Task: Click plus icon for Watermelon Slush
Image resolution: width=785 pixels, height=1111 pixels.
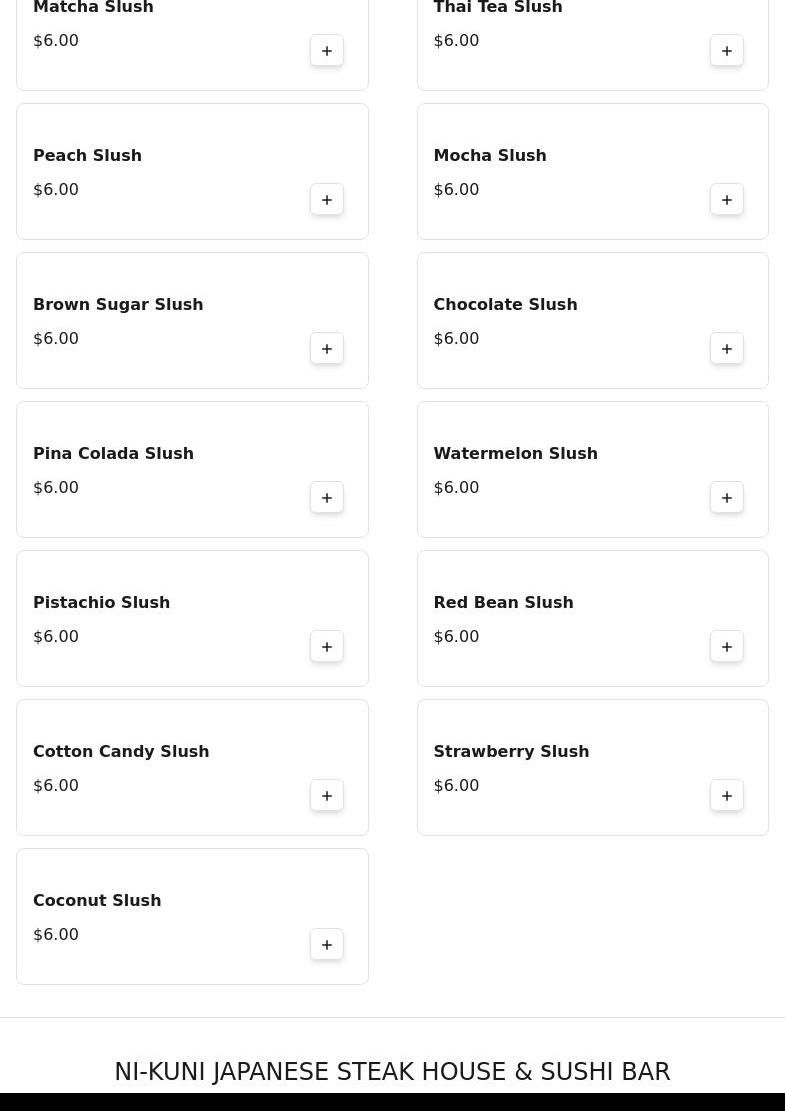Action: click(727, 497)
